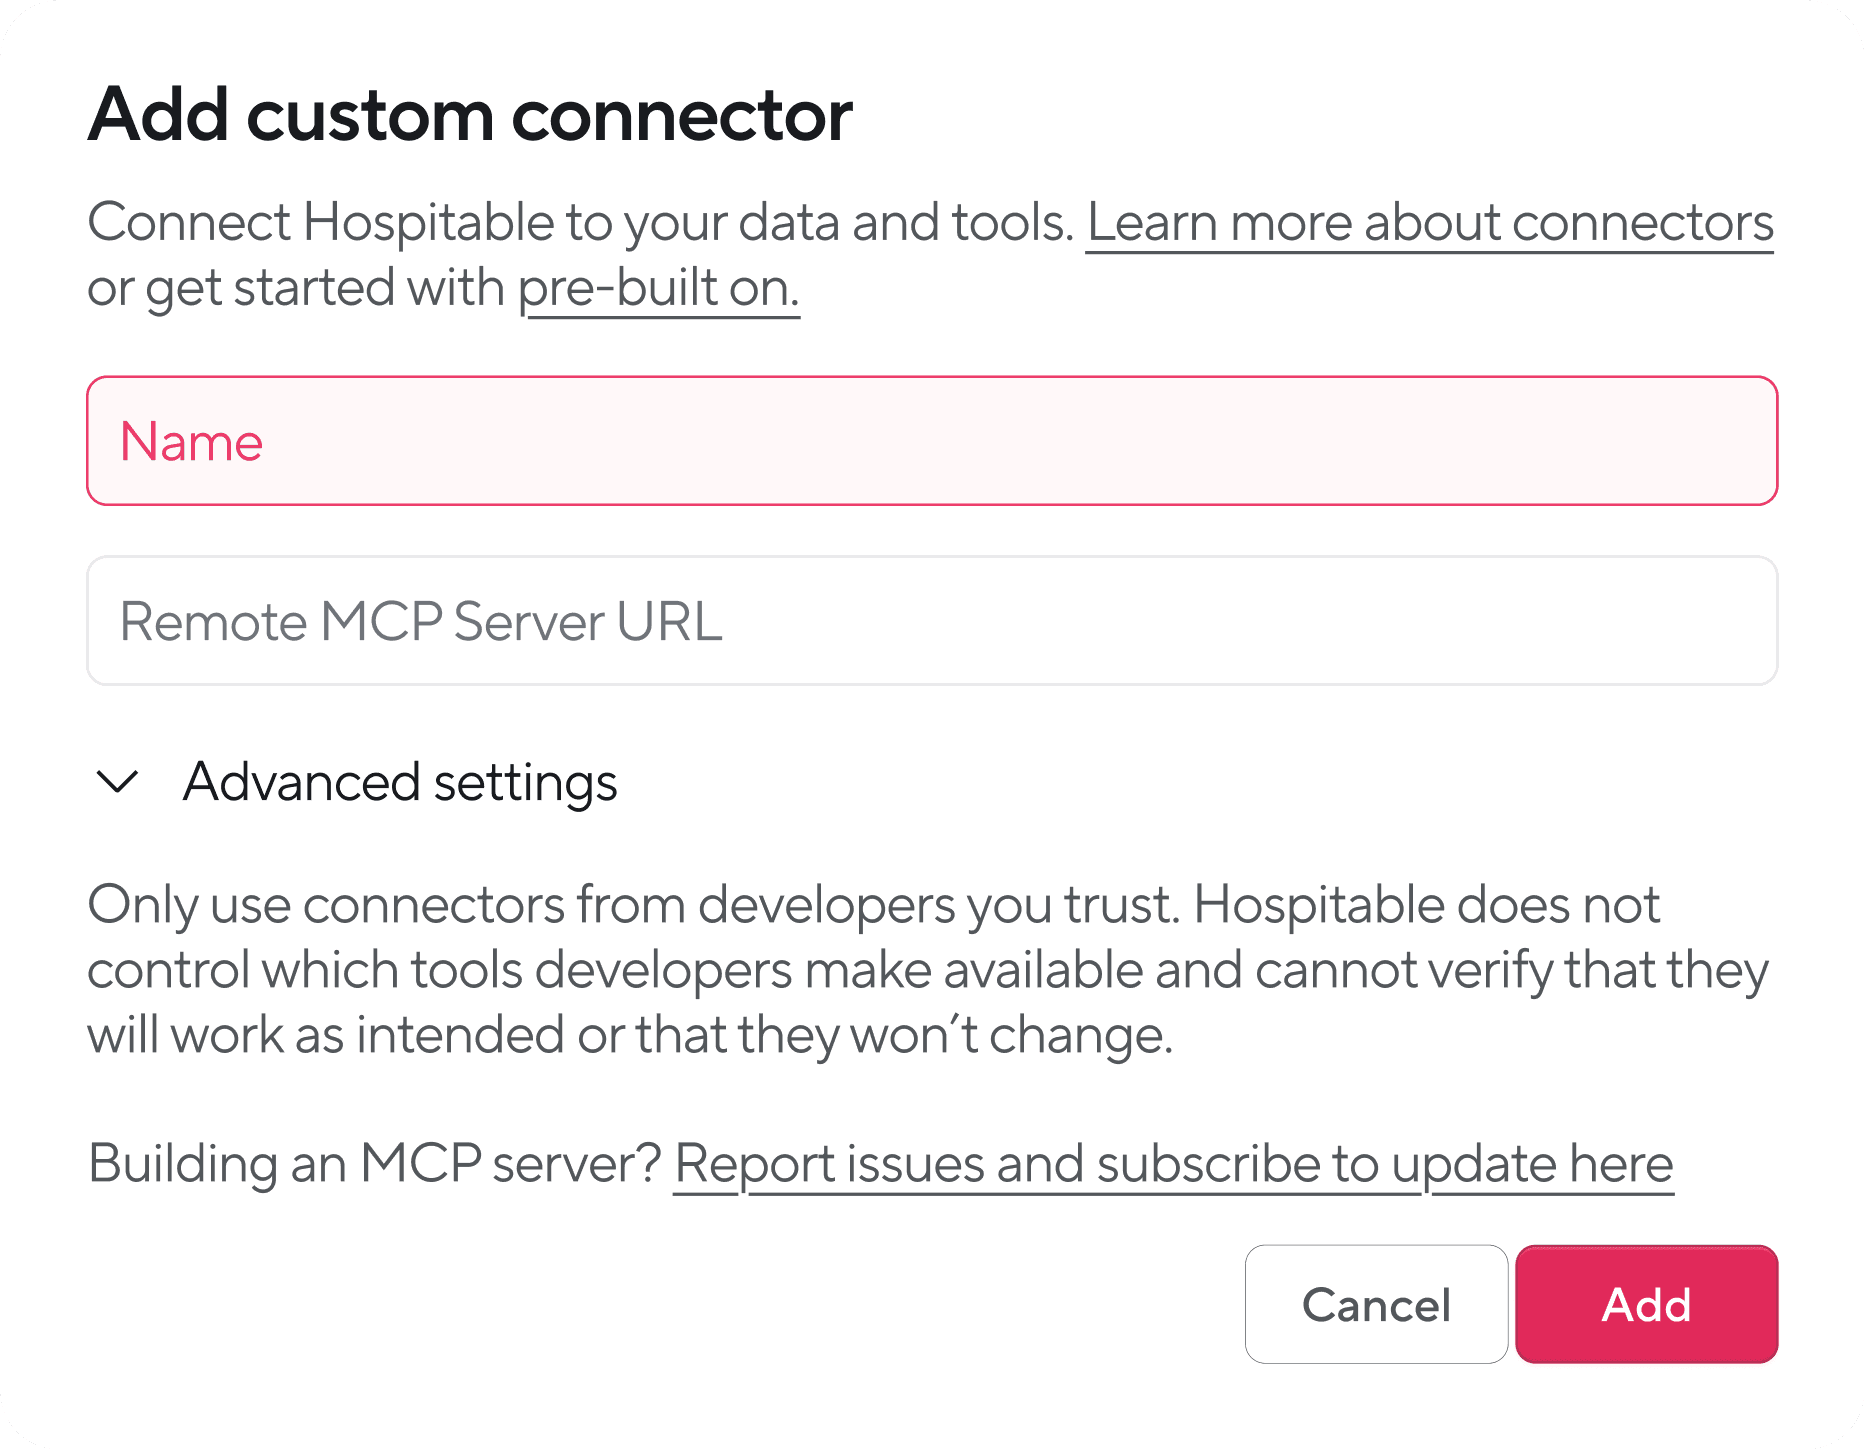
Task: Click the Advanced settings chevron icon
Action: [x=118, y=782]
